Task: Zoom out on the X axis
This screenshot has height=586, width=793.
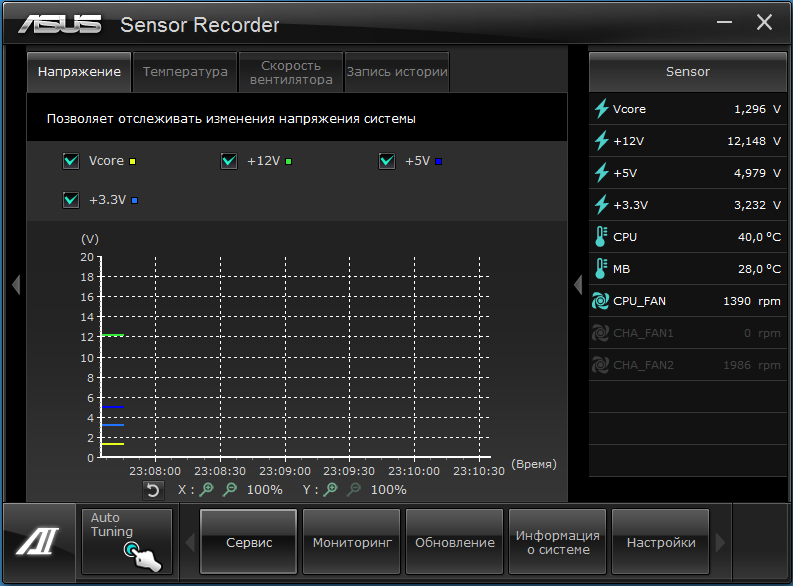Action: tap(230, 490)
